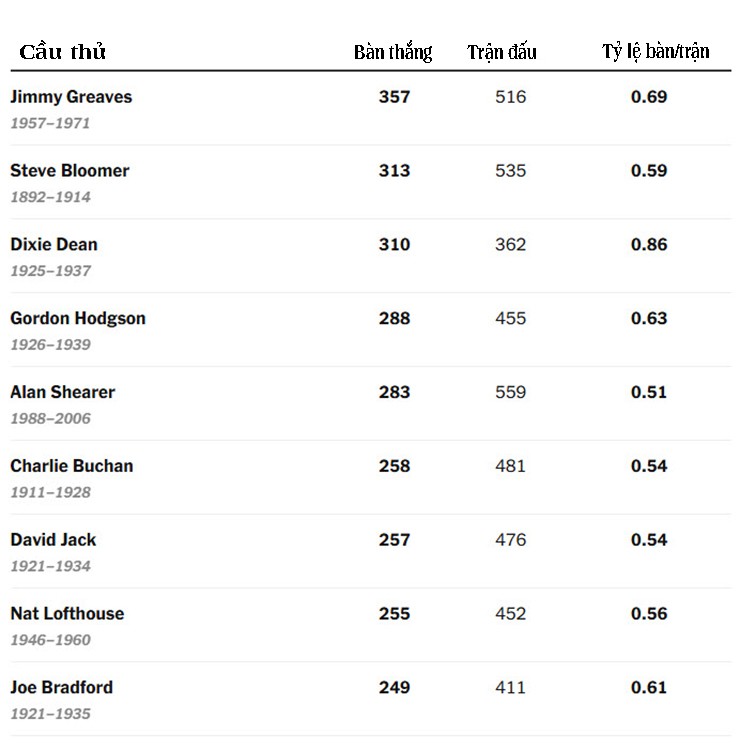The height and width of the screenshot is (749, 740).
Task: Click Alan Shearer's 559 matches value
Action: pos(511,392)
